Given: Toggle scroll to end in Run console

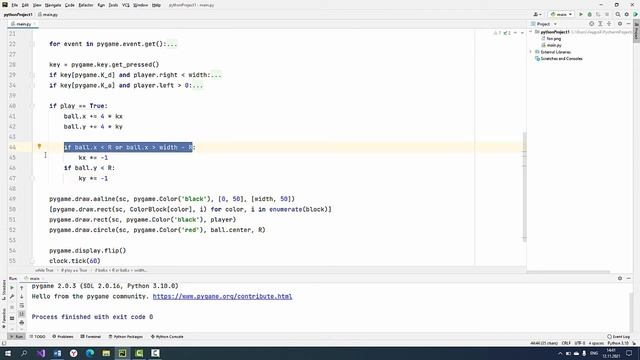Looking at the screenshot, I should point(22,314).
